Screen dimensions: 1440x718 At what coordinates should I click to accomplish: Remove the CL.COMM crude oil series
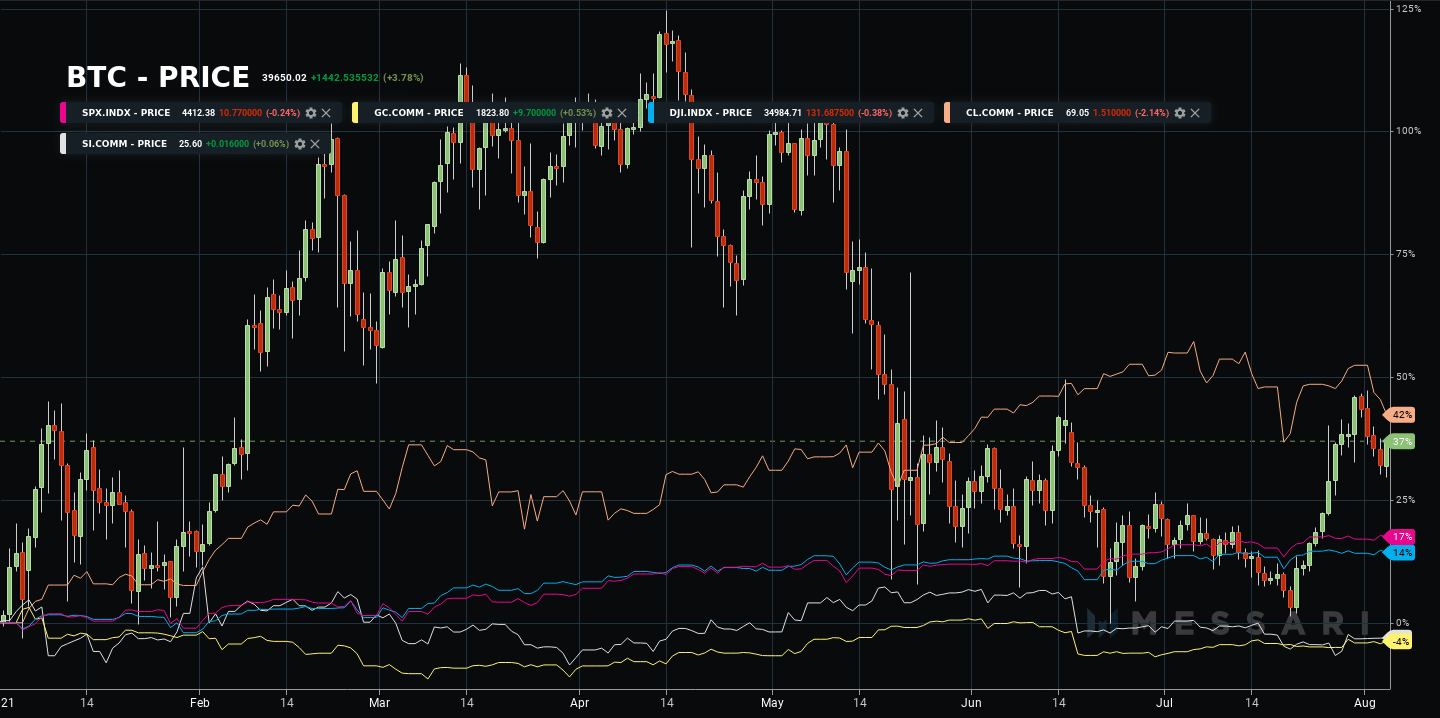pos(1194,113)
